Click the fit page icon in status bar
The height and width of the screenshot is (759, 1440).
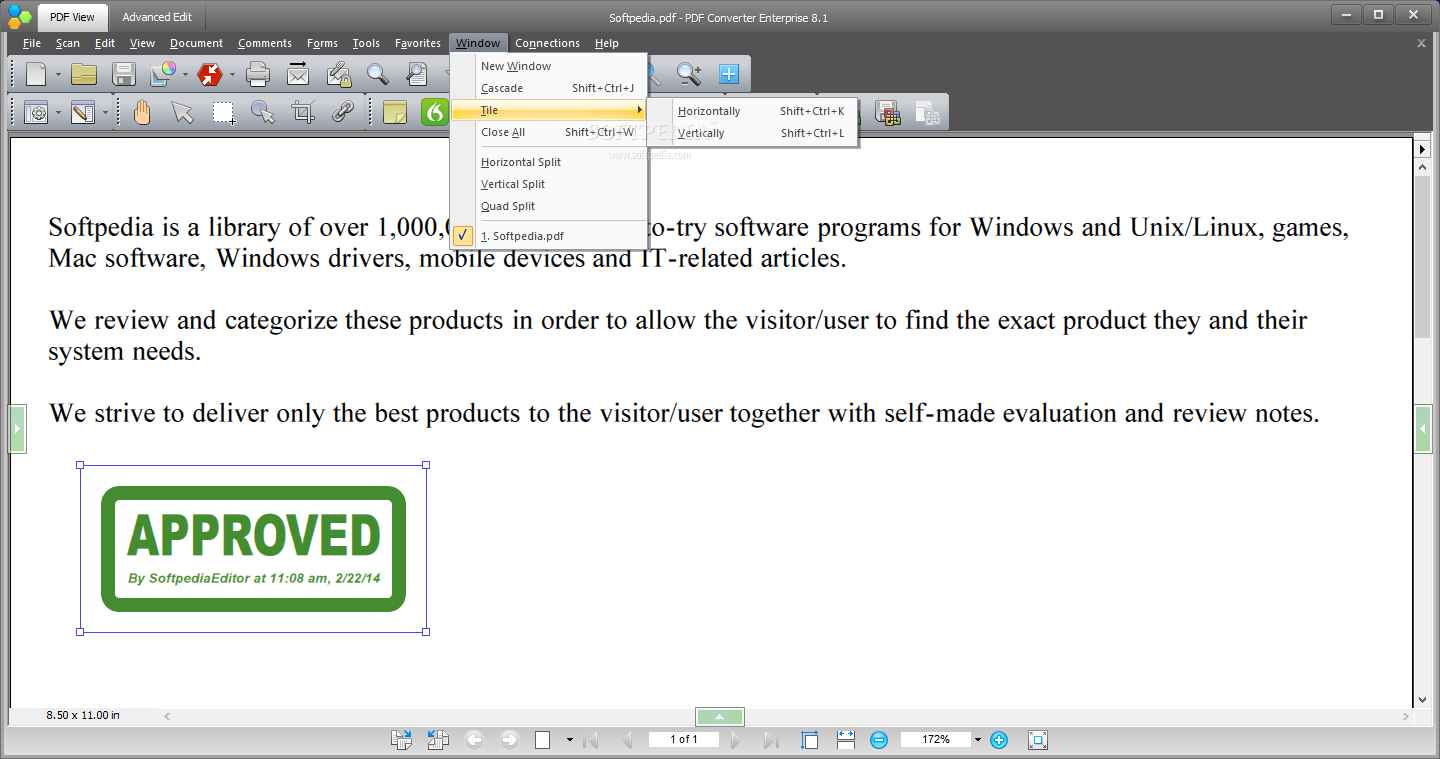[810, 740]
